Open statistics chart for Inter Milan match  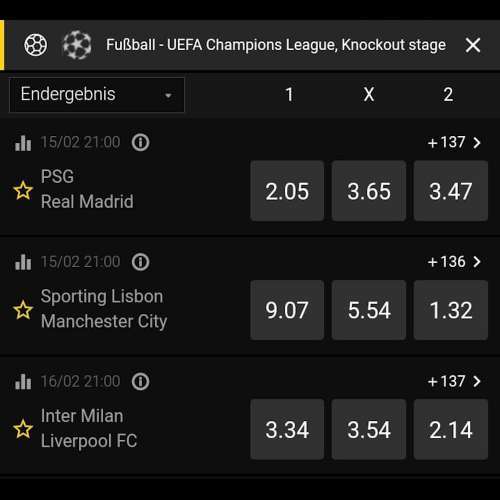23,381
